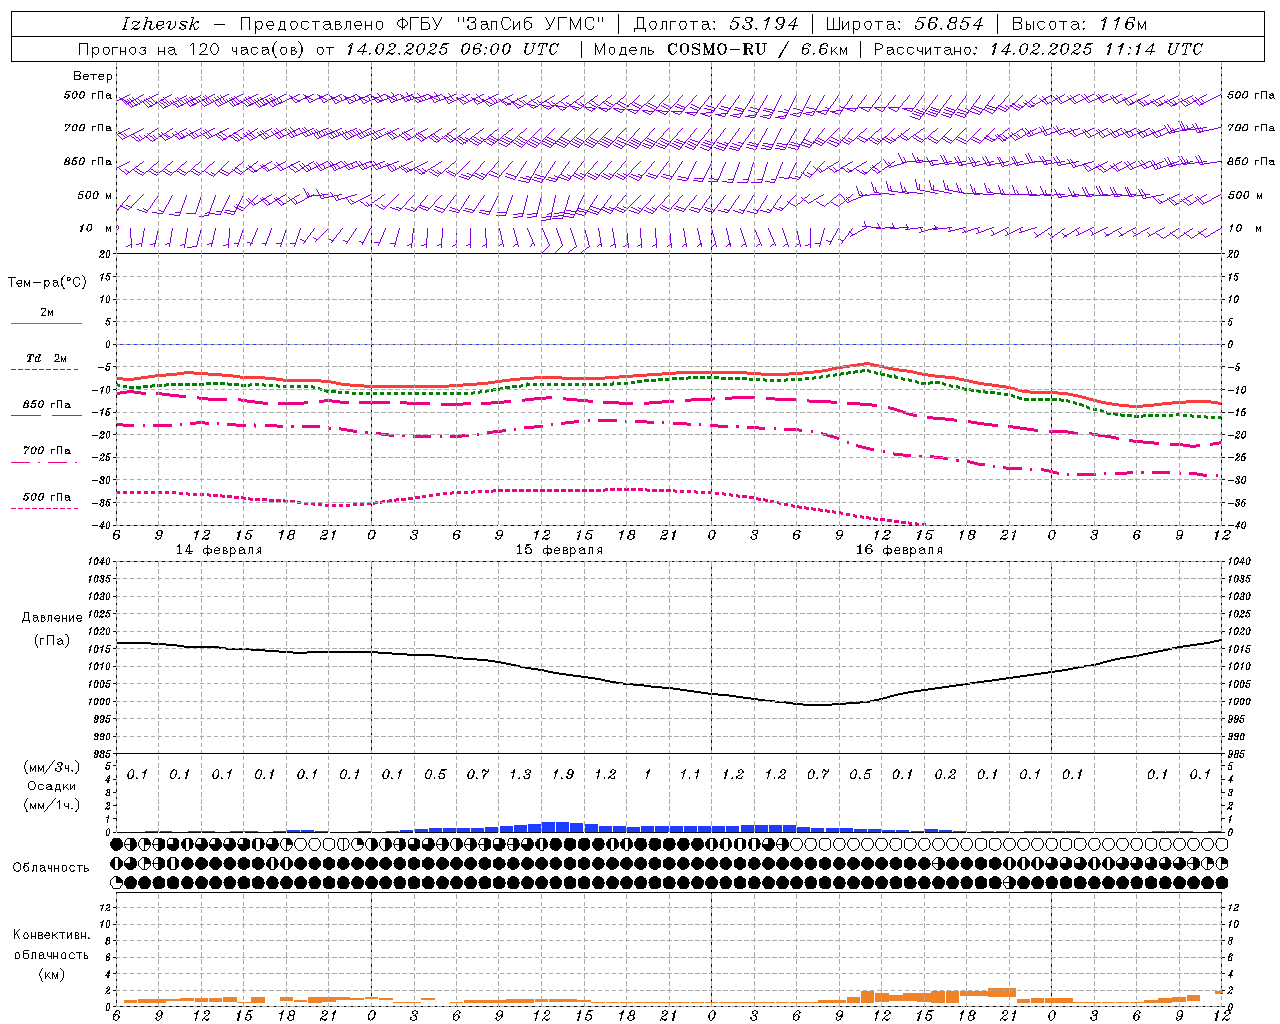
Task: Select forecast start time '14.02.2025 06:00 UTC'
Action: (451, 49)
